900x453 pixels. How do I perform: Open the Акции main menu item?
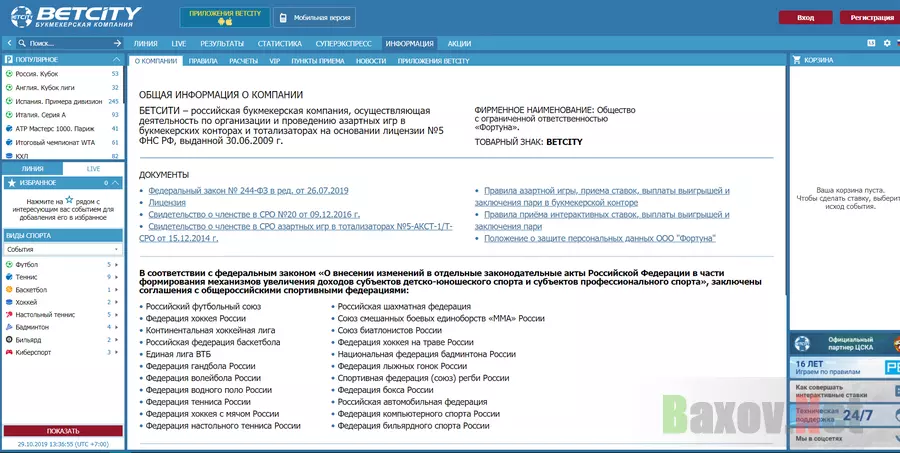point(459,44)
